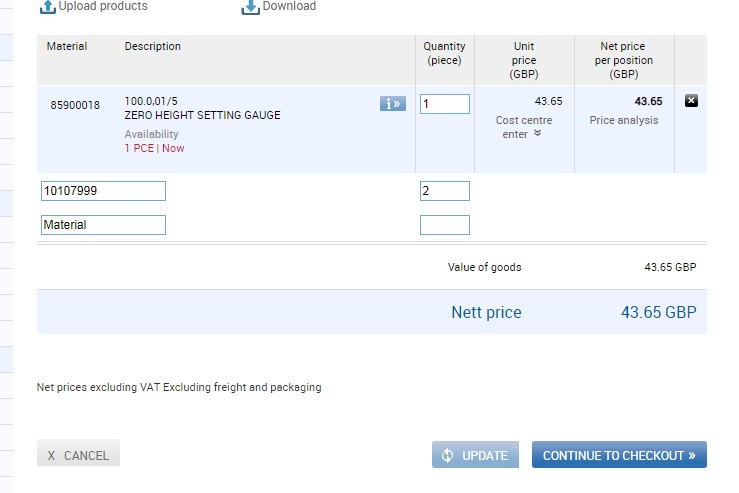Expand the Cost centre enter chevron
This screenshot has width=739, height=493.
pos(537,133)
